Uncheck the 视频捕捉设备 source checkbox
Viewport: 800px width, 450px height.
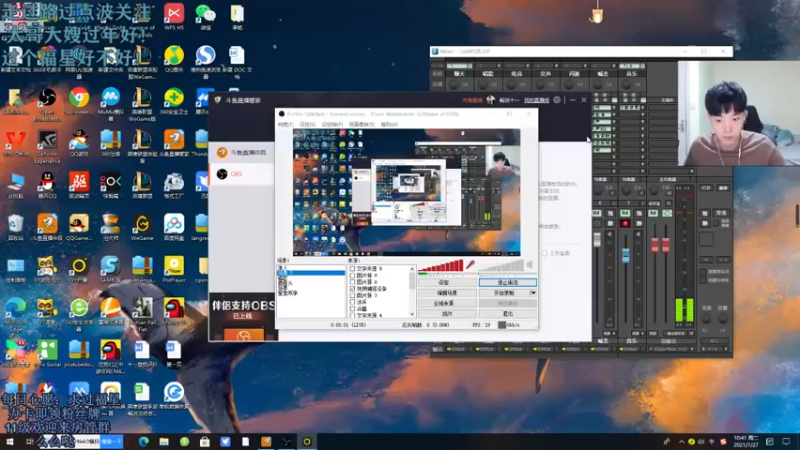pyautogui.click(x=352, y=288)
